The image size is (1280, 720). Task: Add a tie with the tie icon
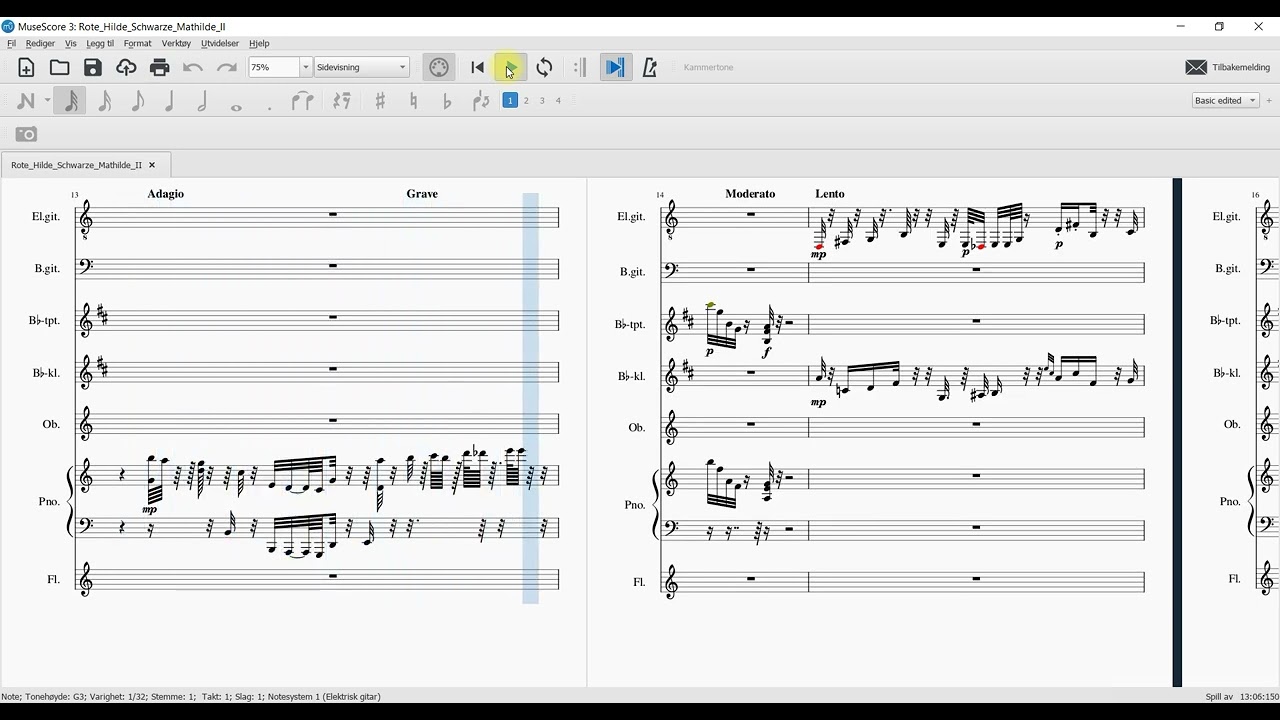[x=303, y=101]
